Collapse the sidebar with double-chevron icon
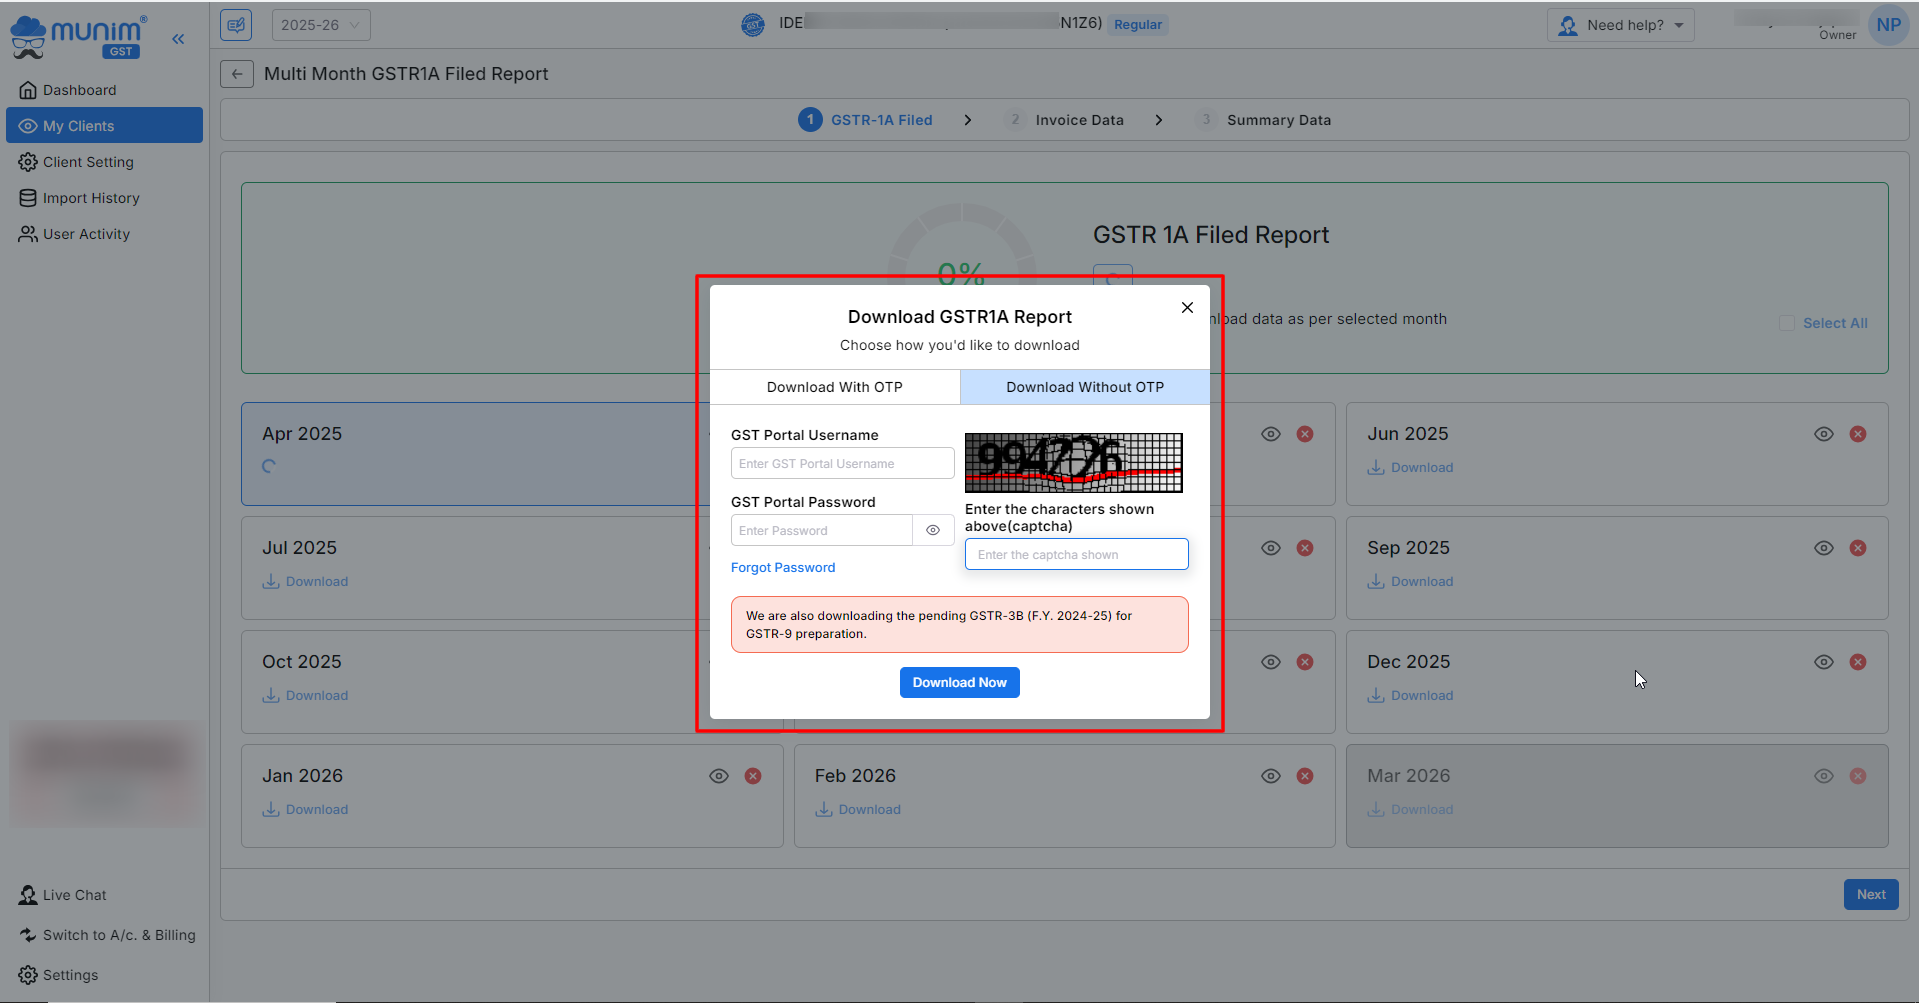 coord(178,39)
